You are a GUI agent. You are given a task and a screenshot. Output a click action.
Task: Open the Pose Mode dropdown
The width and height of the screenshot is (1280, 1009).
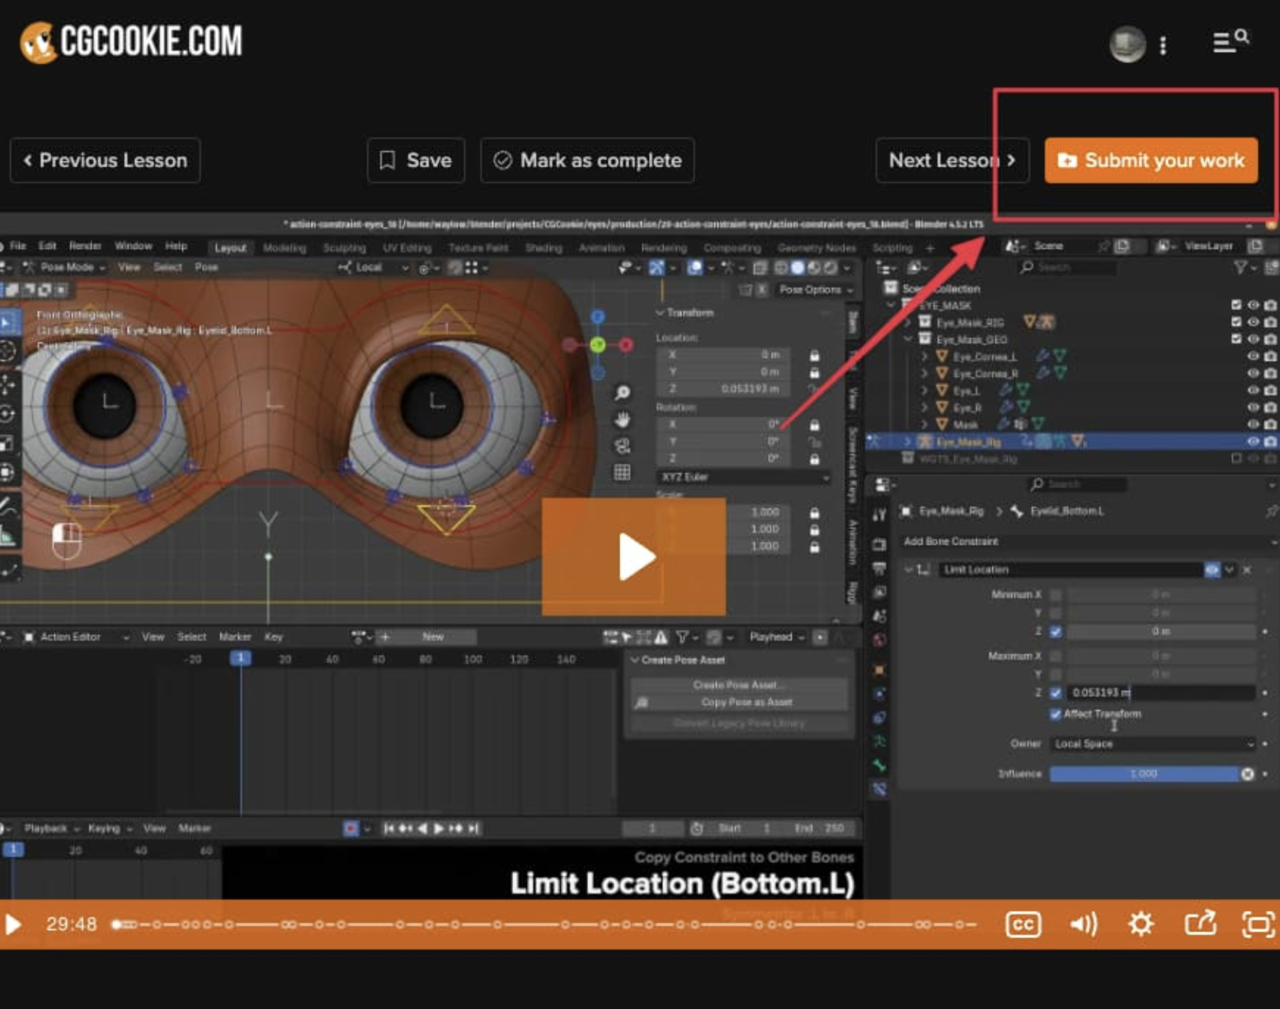click(x=66, y=267)
